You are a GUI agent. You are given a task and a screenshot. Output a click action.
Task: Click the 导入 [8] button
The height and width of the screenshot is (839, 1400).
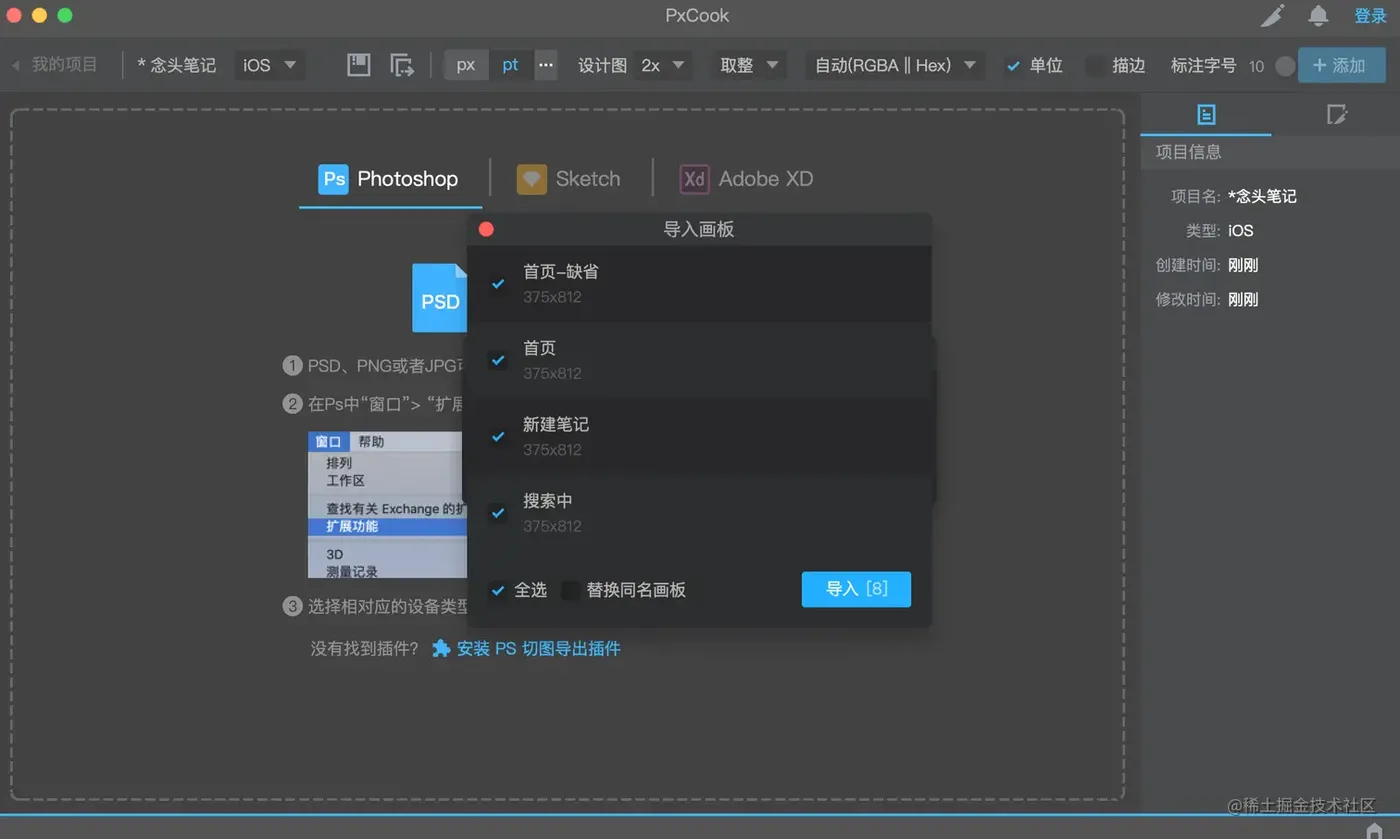coord(856,589)
